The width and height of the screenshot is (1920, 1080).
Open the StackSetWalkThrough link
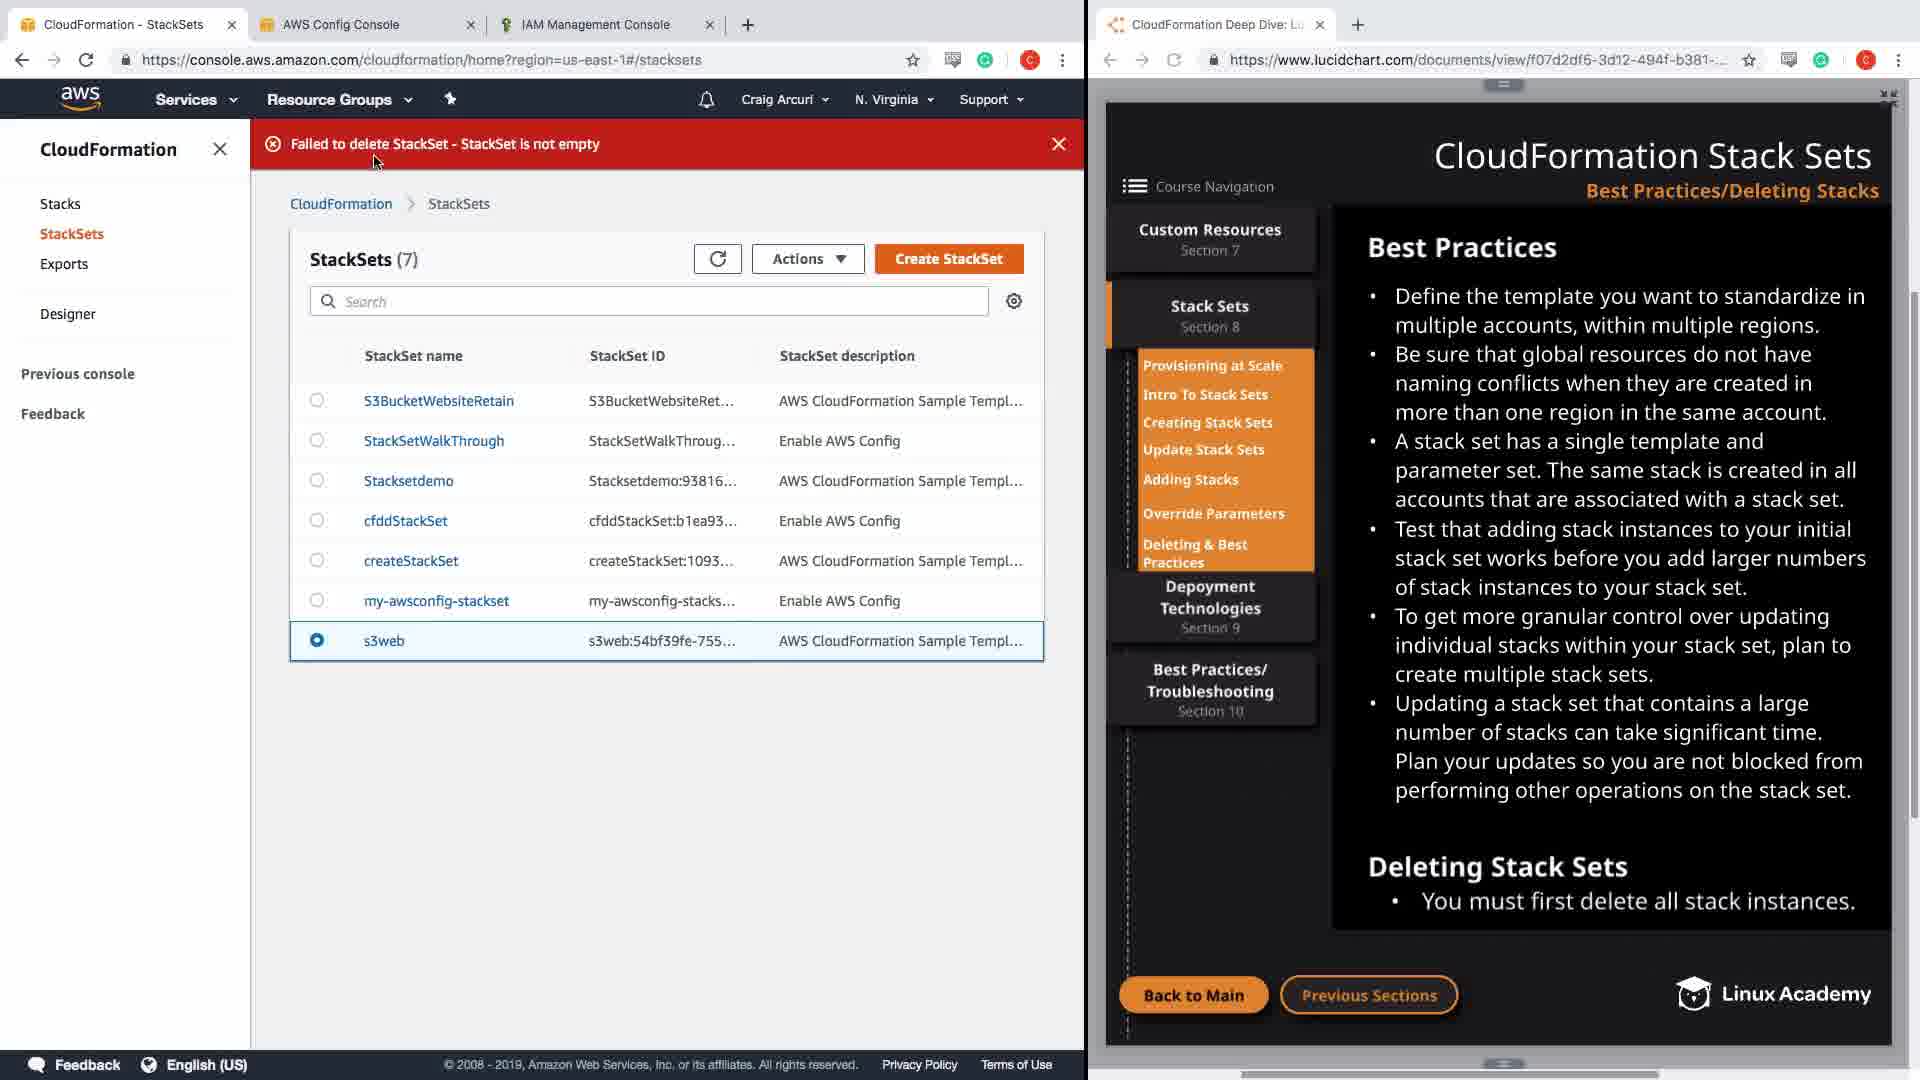[x=433, y=441]
